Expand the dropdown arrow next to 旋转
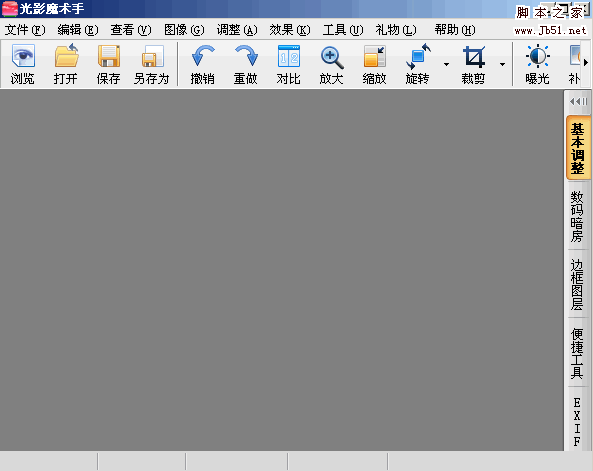Viewport: 593px width, 471px height. (446, 64)
